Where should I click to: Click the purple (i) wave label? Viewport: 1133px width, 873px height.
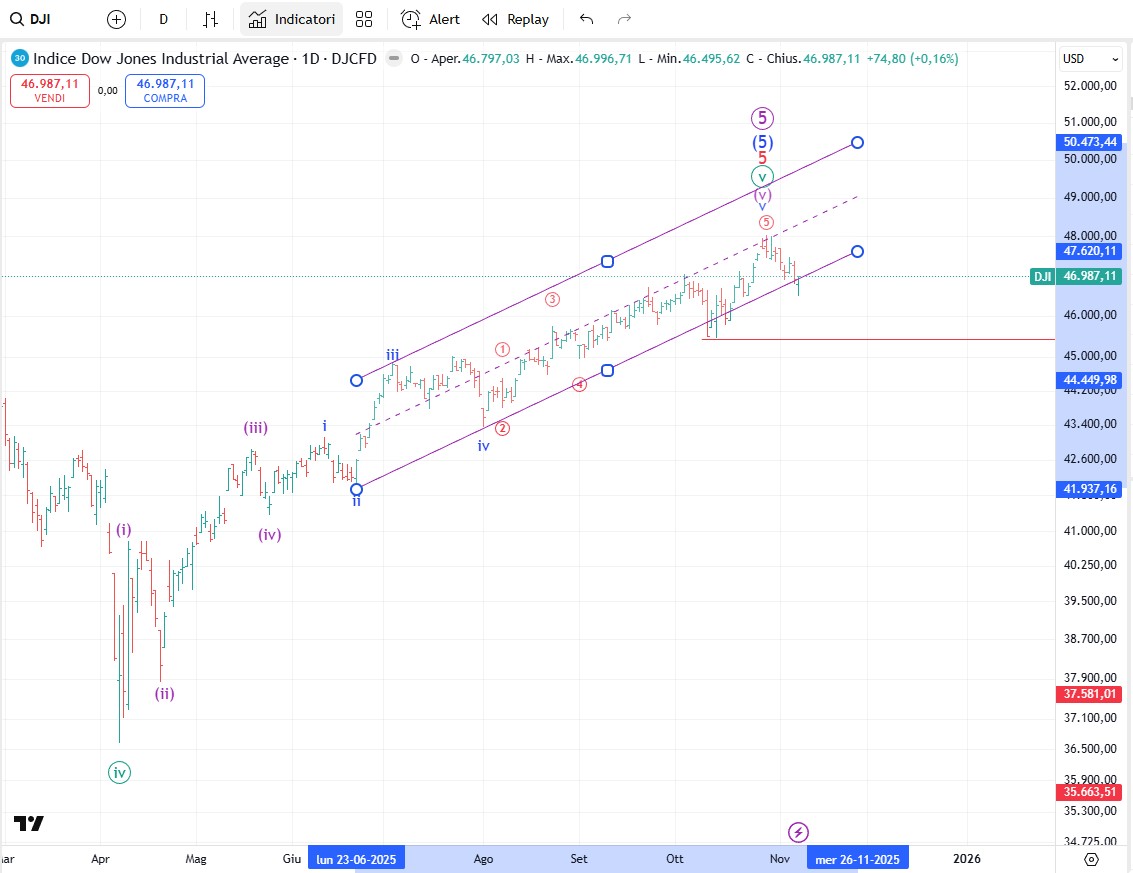(124, 530)
